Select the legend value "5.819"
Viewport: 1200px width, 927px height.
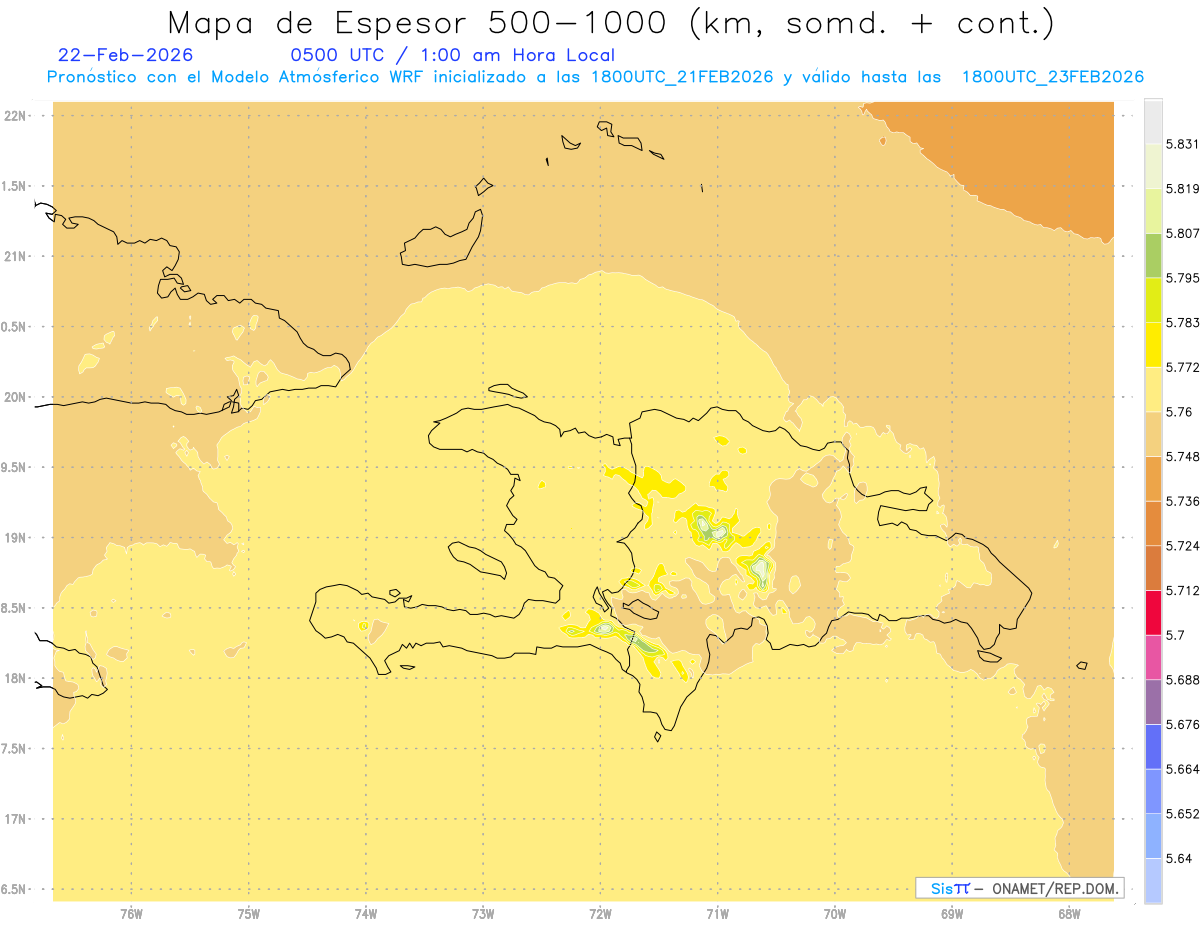click(1183, 189)
